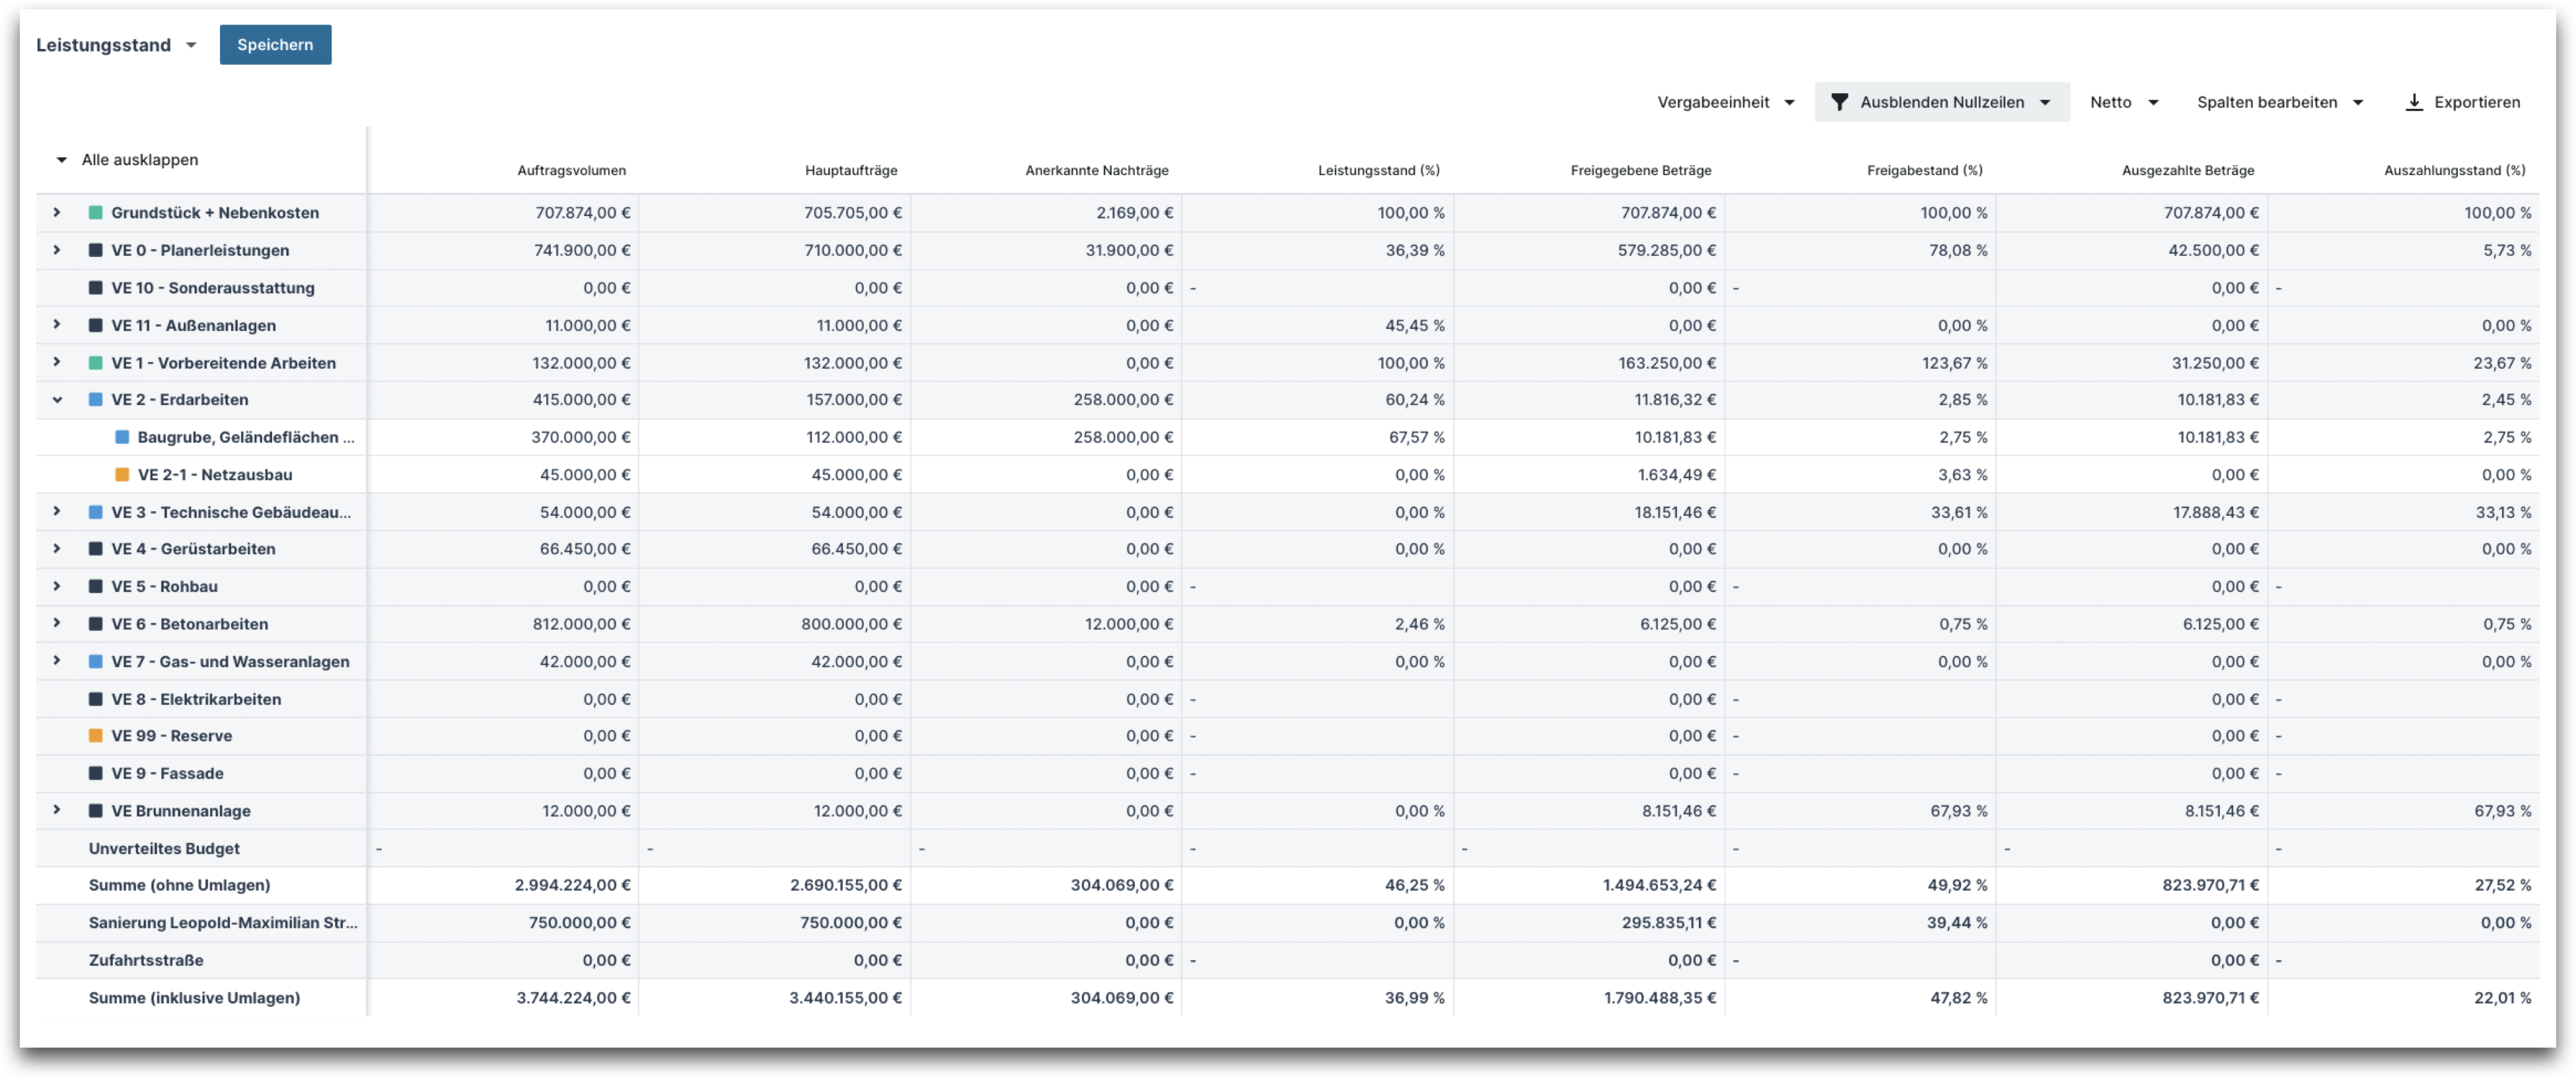
Task: Click Auftragsvolumen cell 812.000,00 €
Action: [x=581, y=624]
